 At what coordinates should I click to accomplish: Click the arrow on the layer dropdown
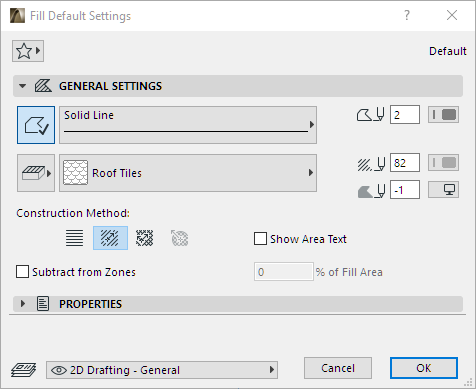click(272, 370)
